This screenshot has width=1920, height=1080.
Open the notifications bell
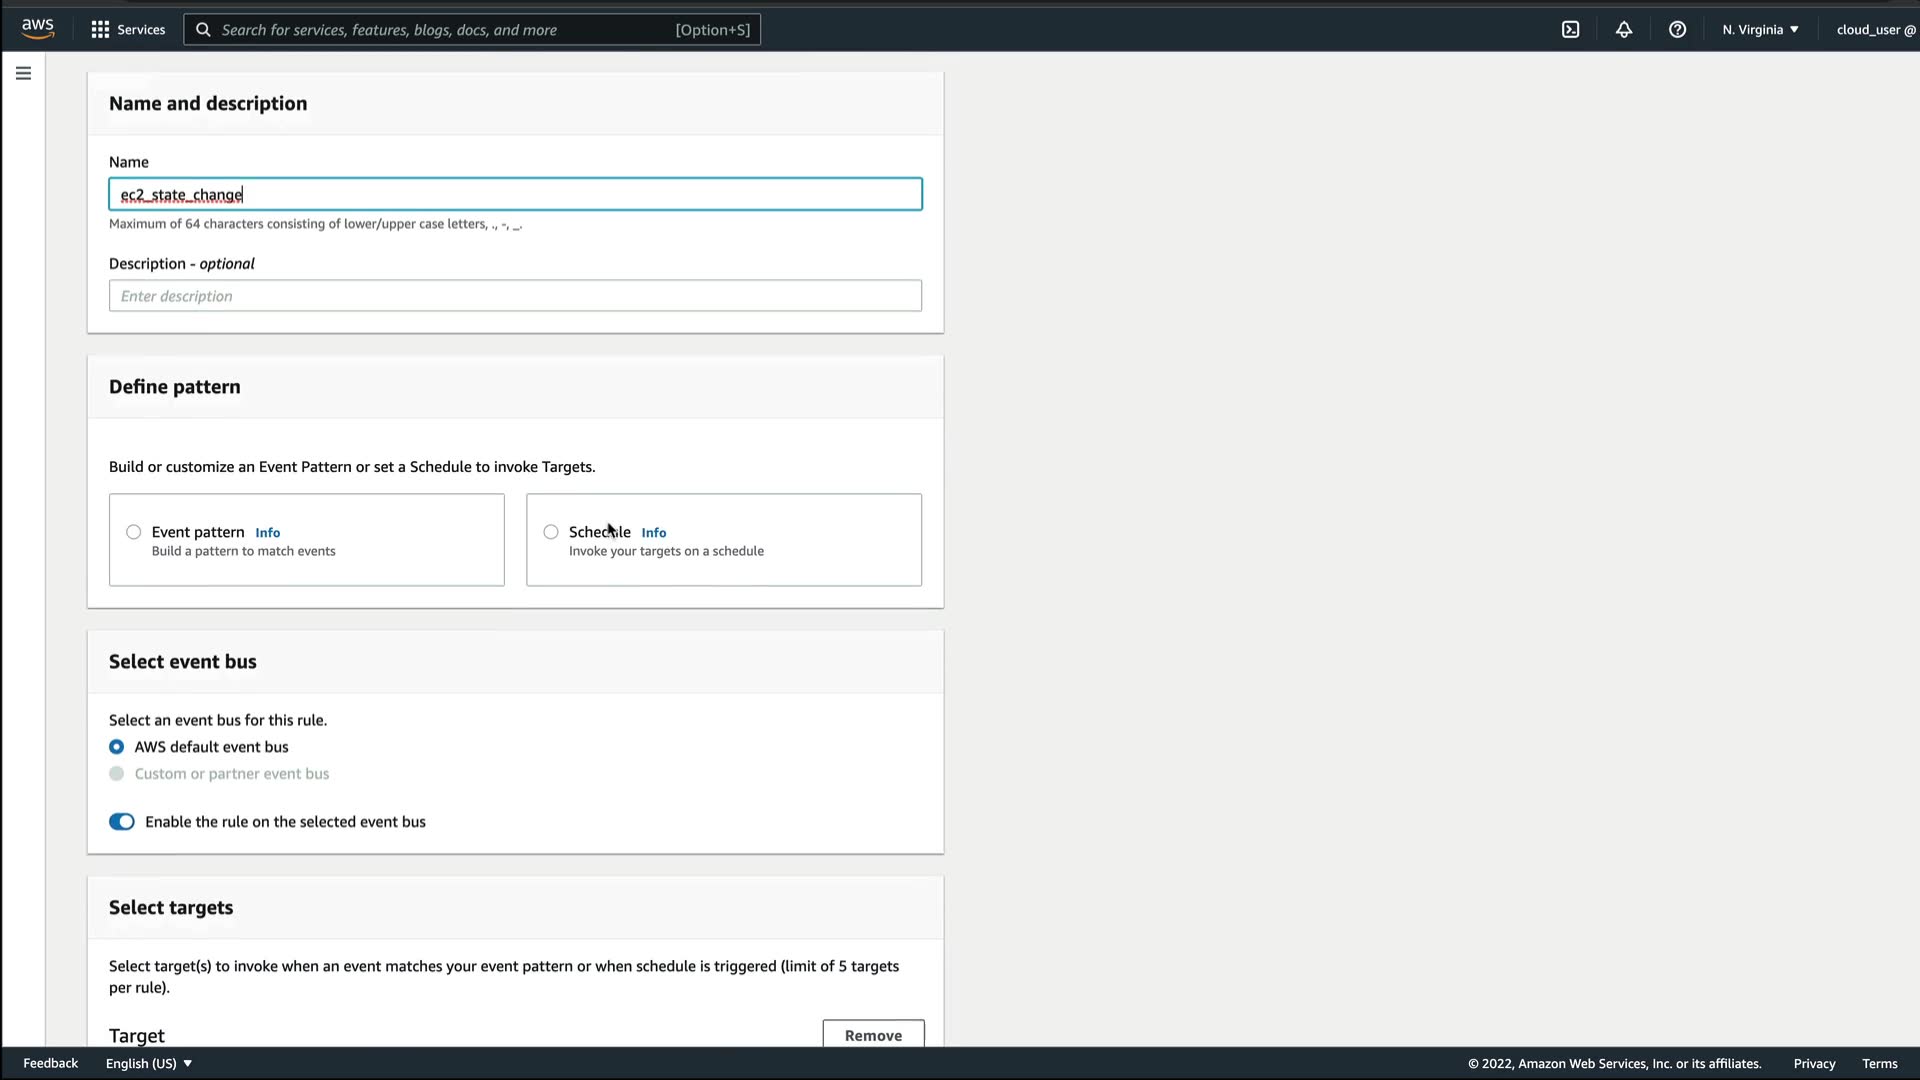pos(1624,30)
